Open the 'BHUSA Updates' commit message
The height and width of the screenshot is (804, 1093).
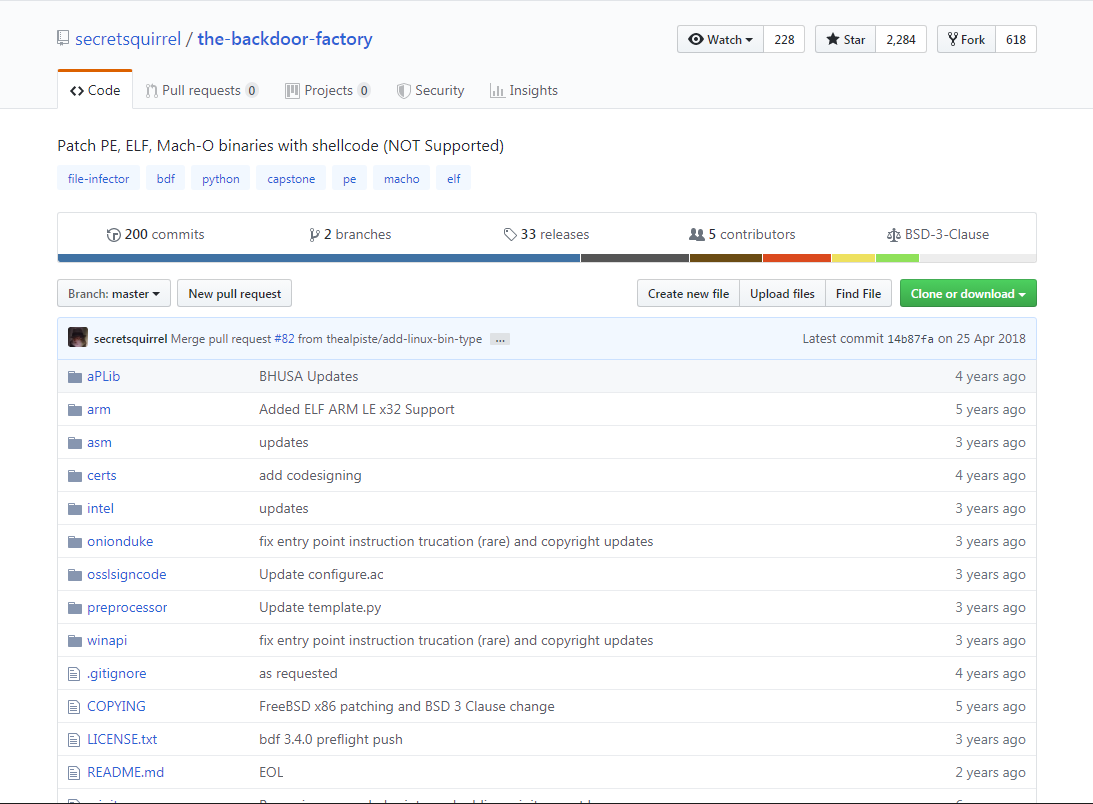[309, 377]
